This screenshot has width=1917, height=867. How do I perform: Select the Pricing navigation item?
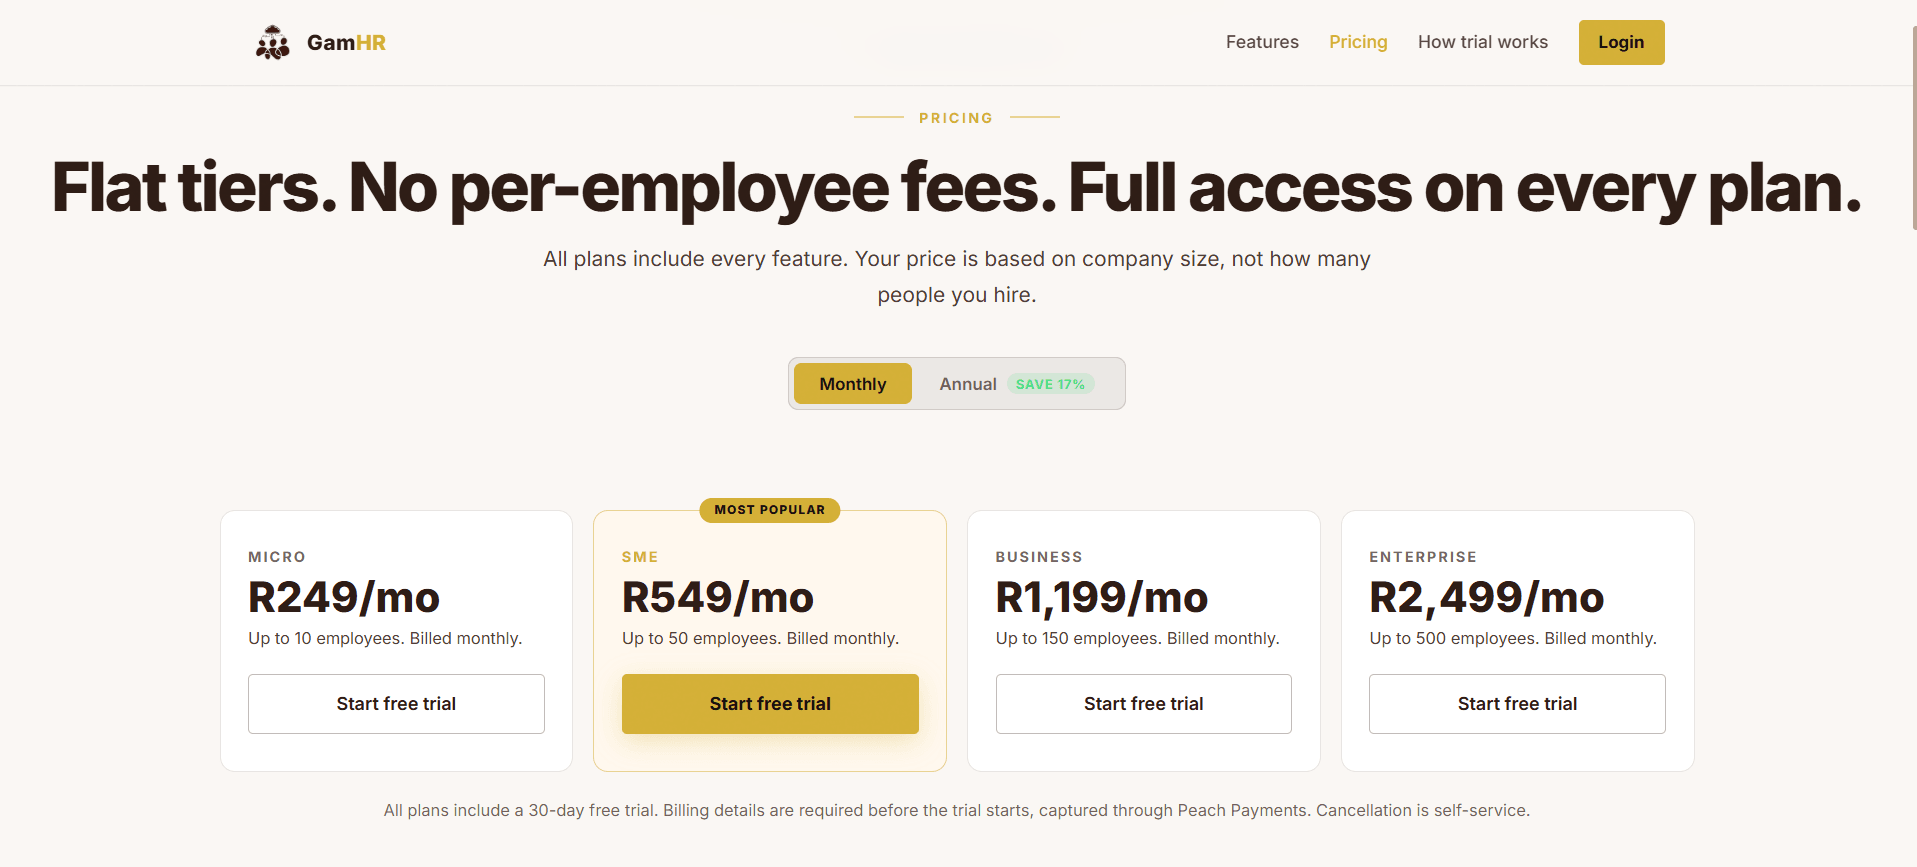[1357, 42]
